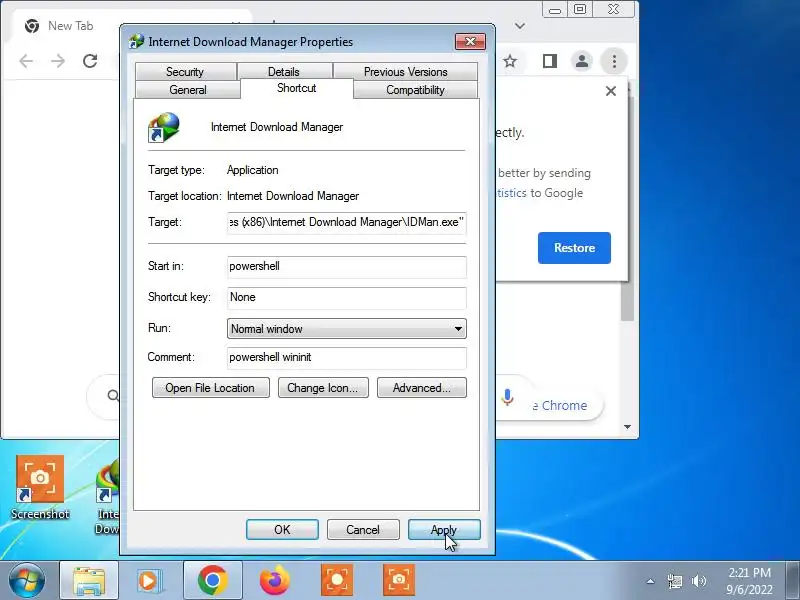Click the Chrome window restore-down button

580,10
